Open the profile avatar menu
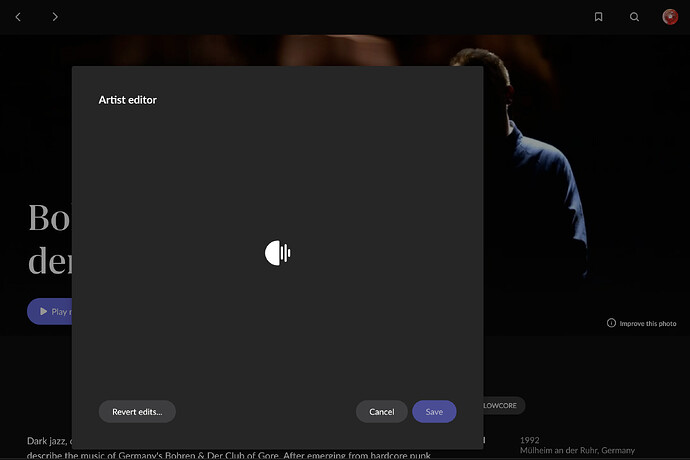Image resolution: width=690 pixels, height=460 pixels. pyautogui.click(x=670, y=17)
